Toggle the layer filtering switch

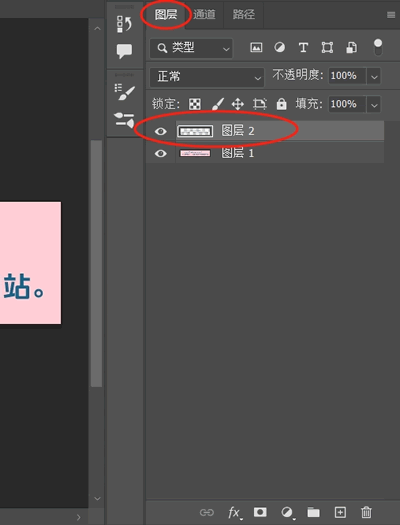click(x=378, y=48)
